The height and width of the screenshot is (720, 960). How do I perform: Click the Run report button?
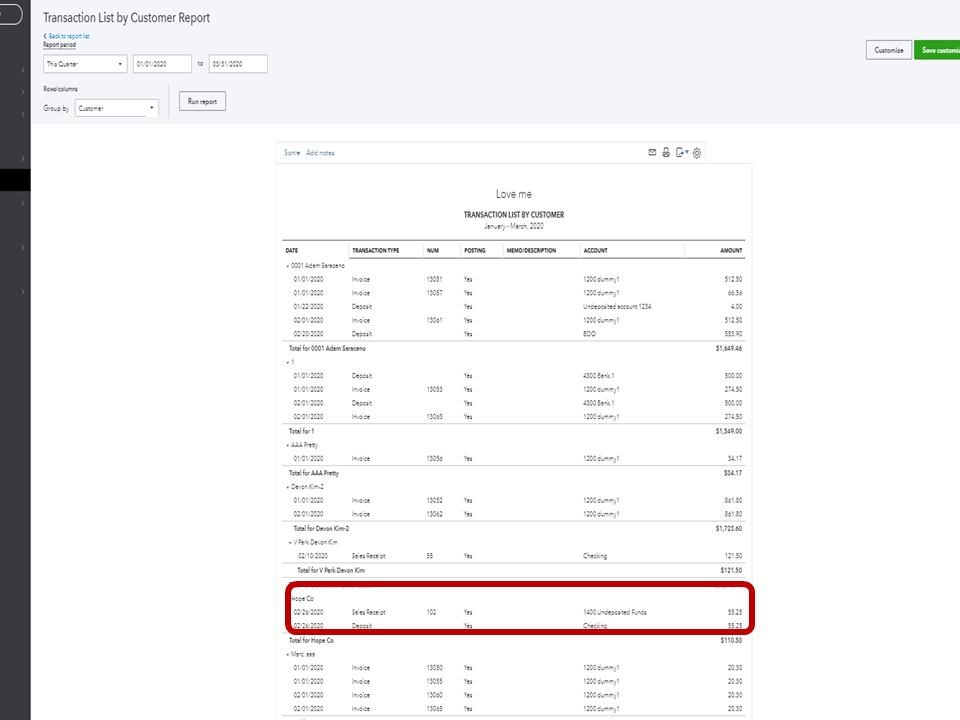pos(203,102)
